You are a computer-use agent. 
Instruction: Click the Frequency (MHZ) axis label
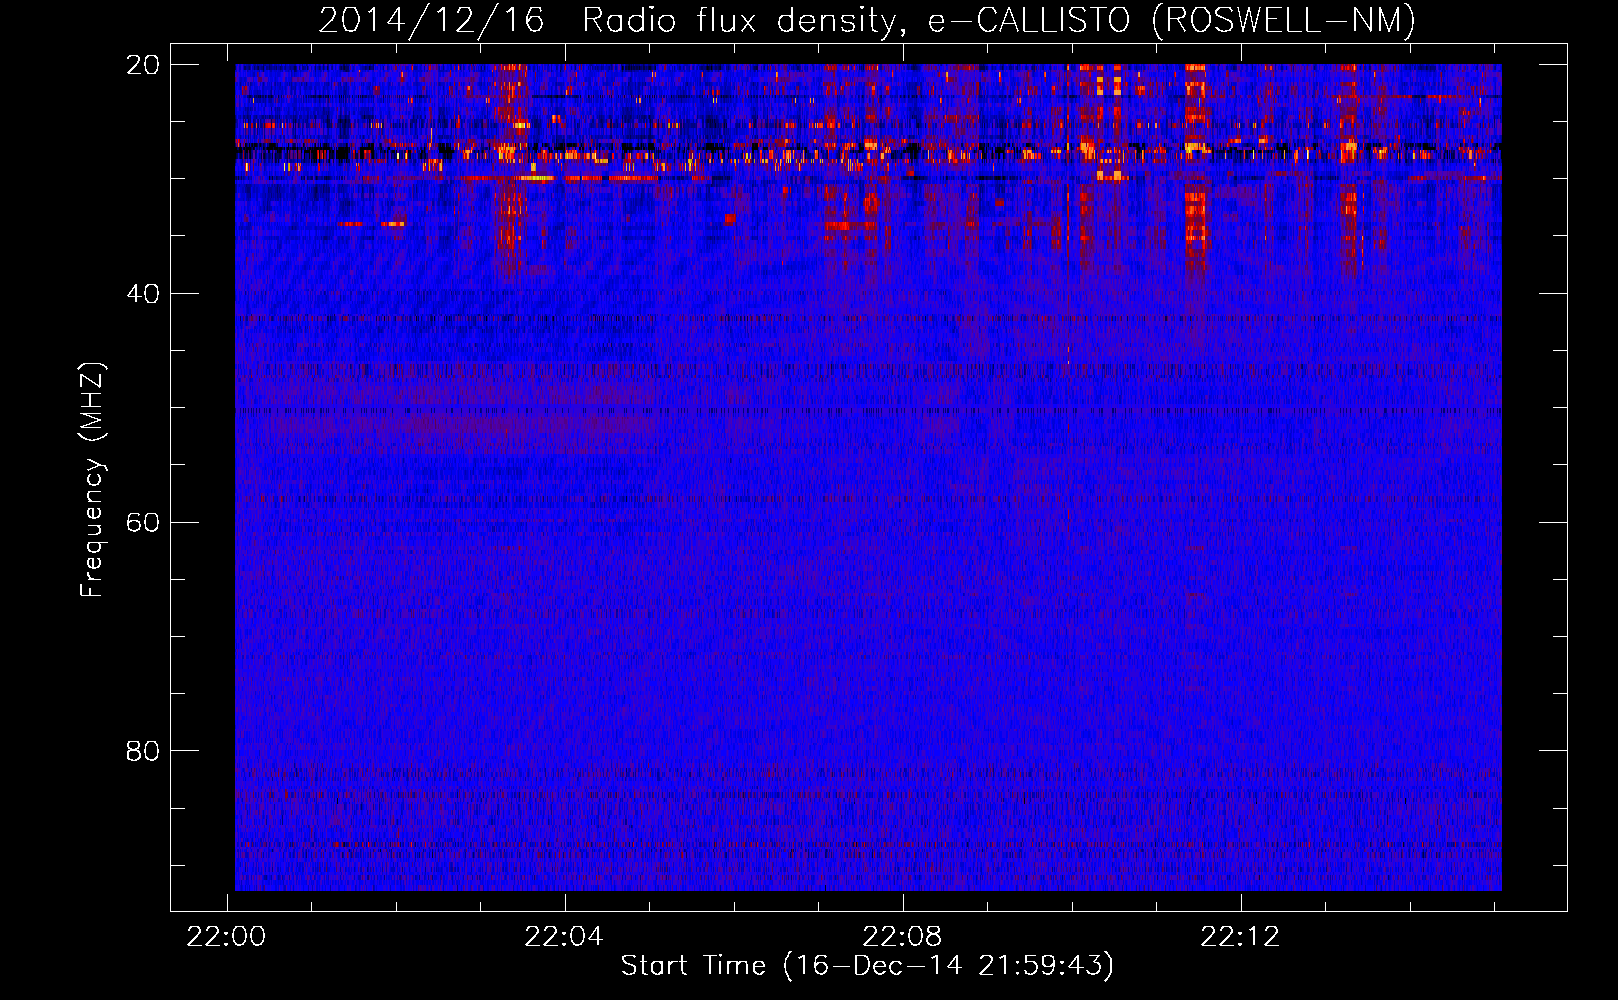tap(92, 480)
